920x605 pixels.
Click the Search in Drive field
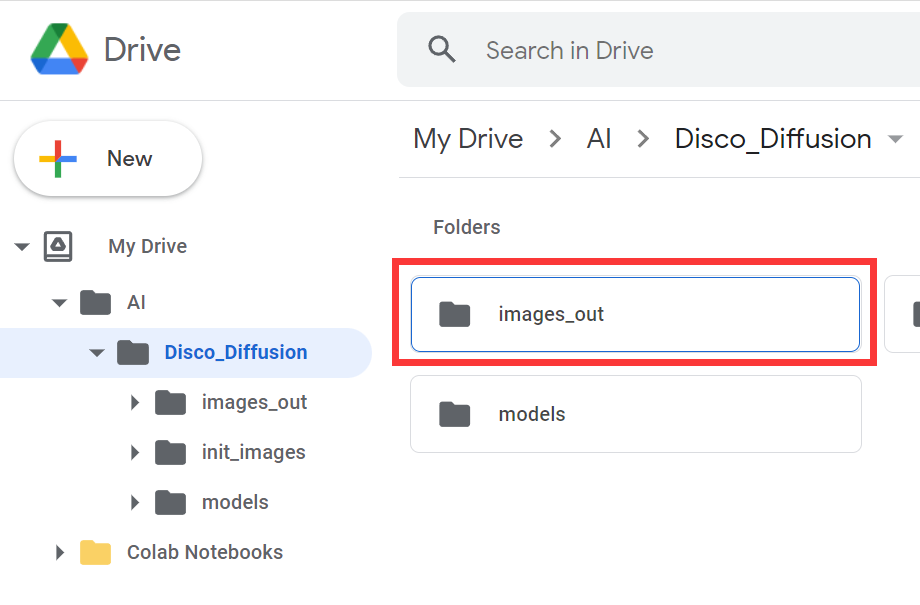[658, 50]
